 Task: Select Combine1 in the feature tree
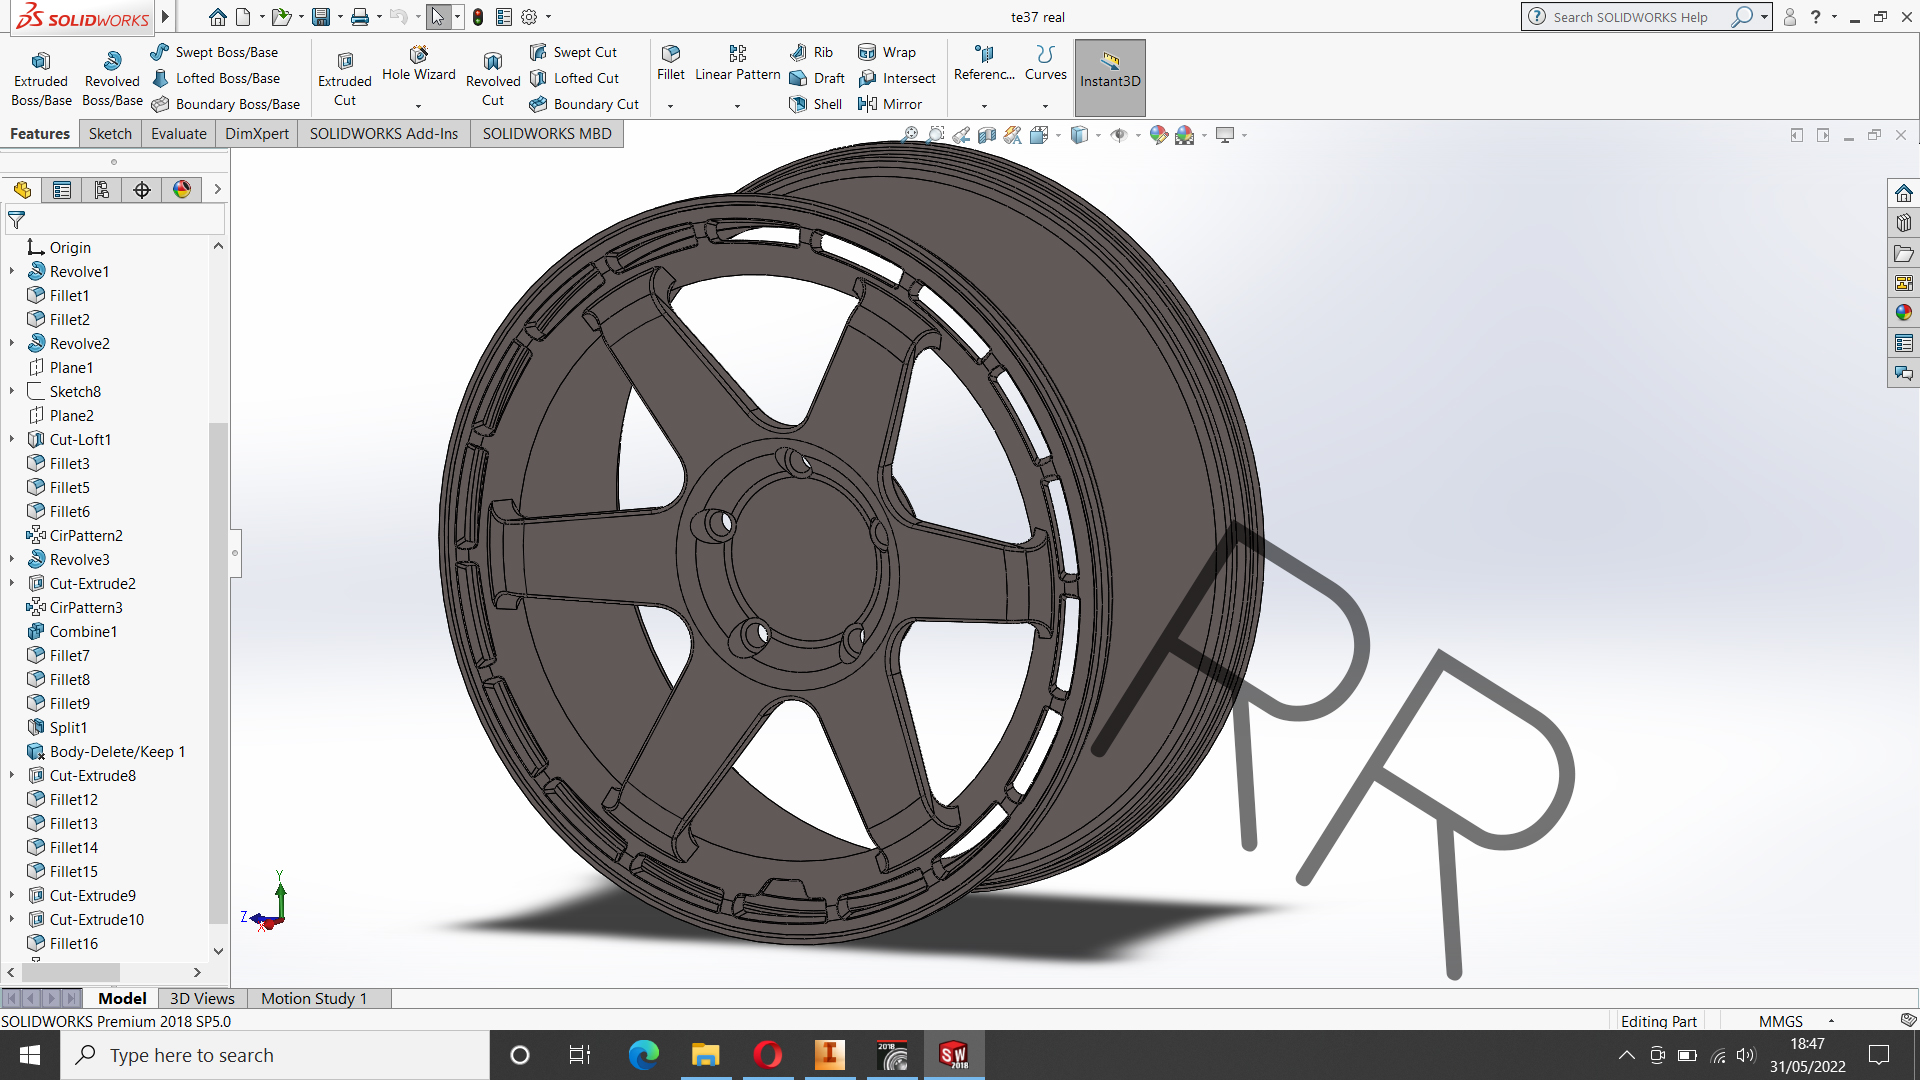coord(83,631)
